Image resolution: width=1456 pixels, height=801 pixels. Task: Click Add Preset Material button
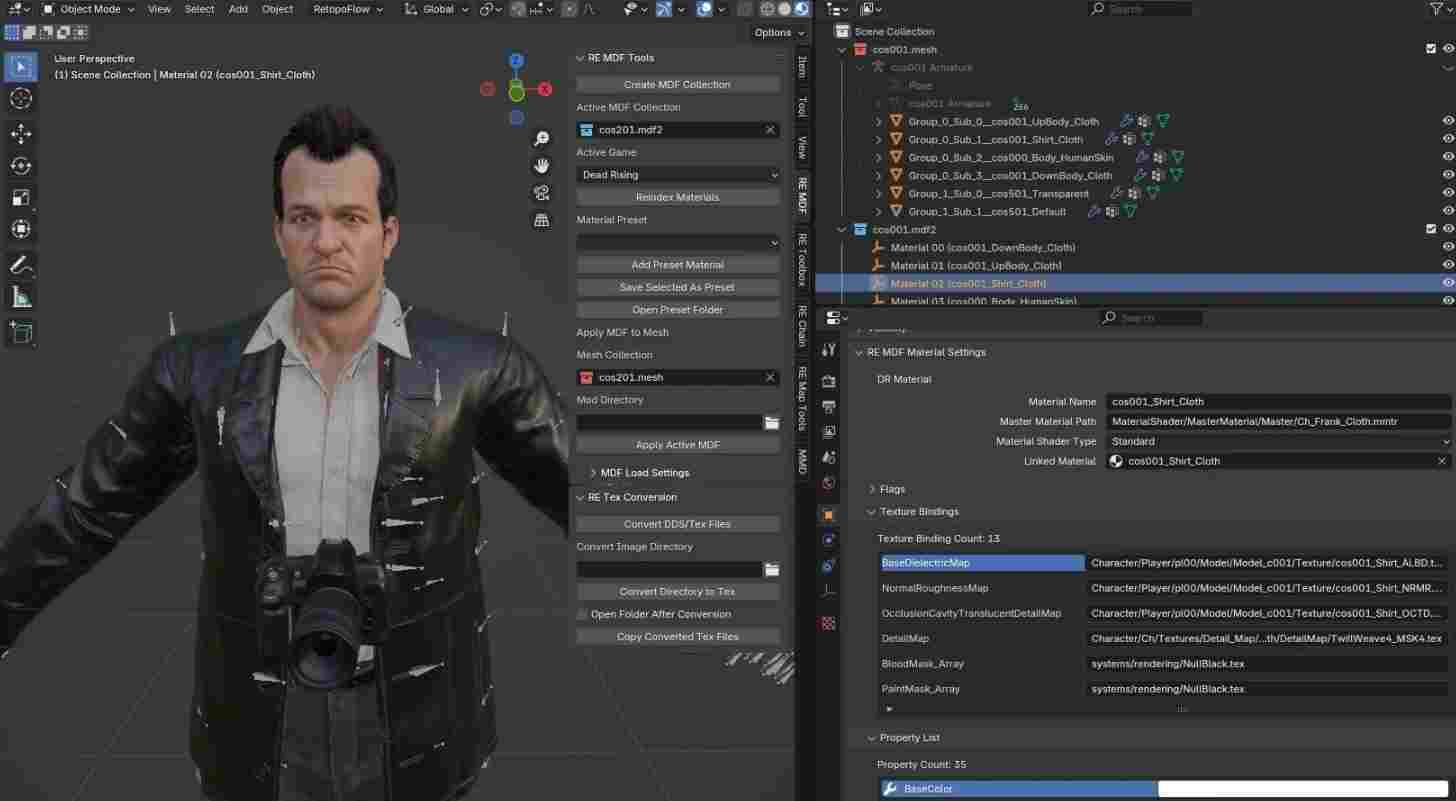pos(678,265)
